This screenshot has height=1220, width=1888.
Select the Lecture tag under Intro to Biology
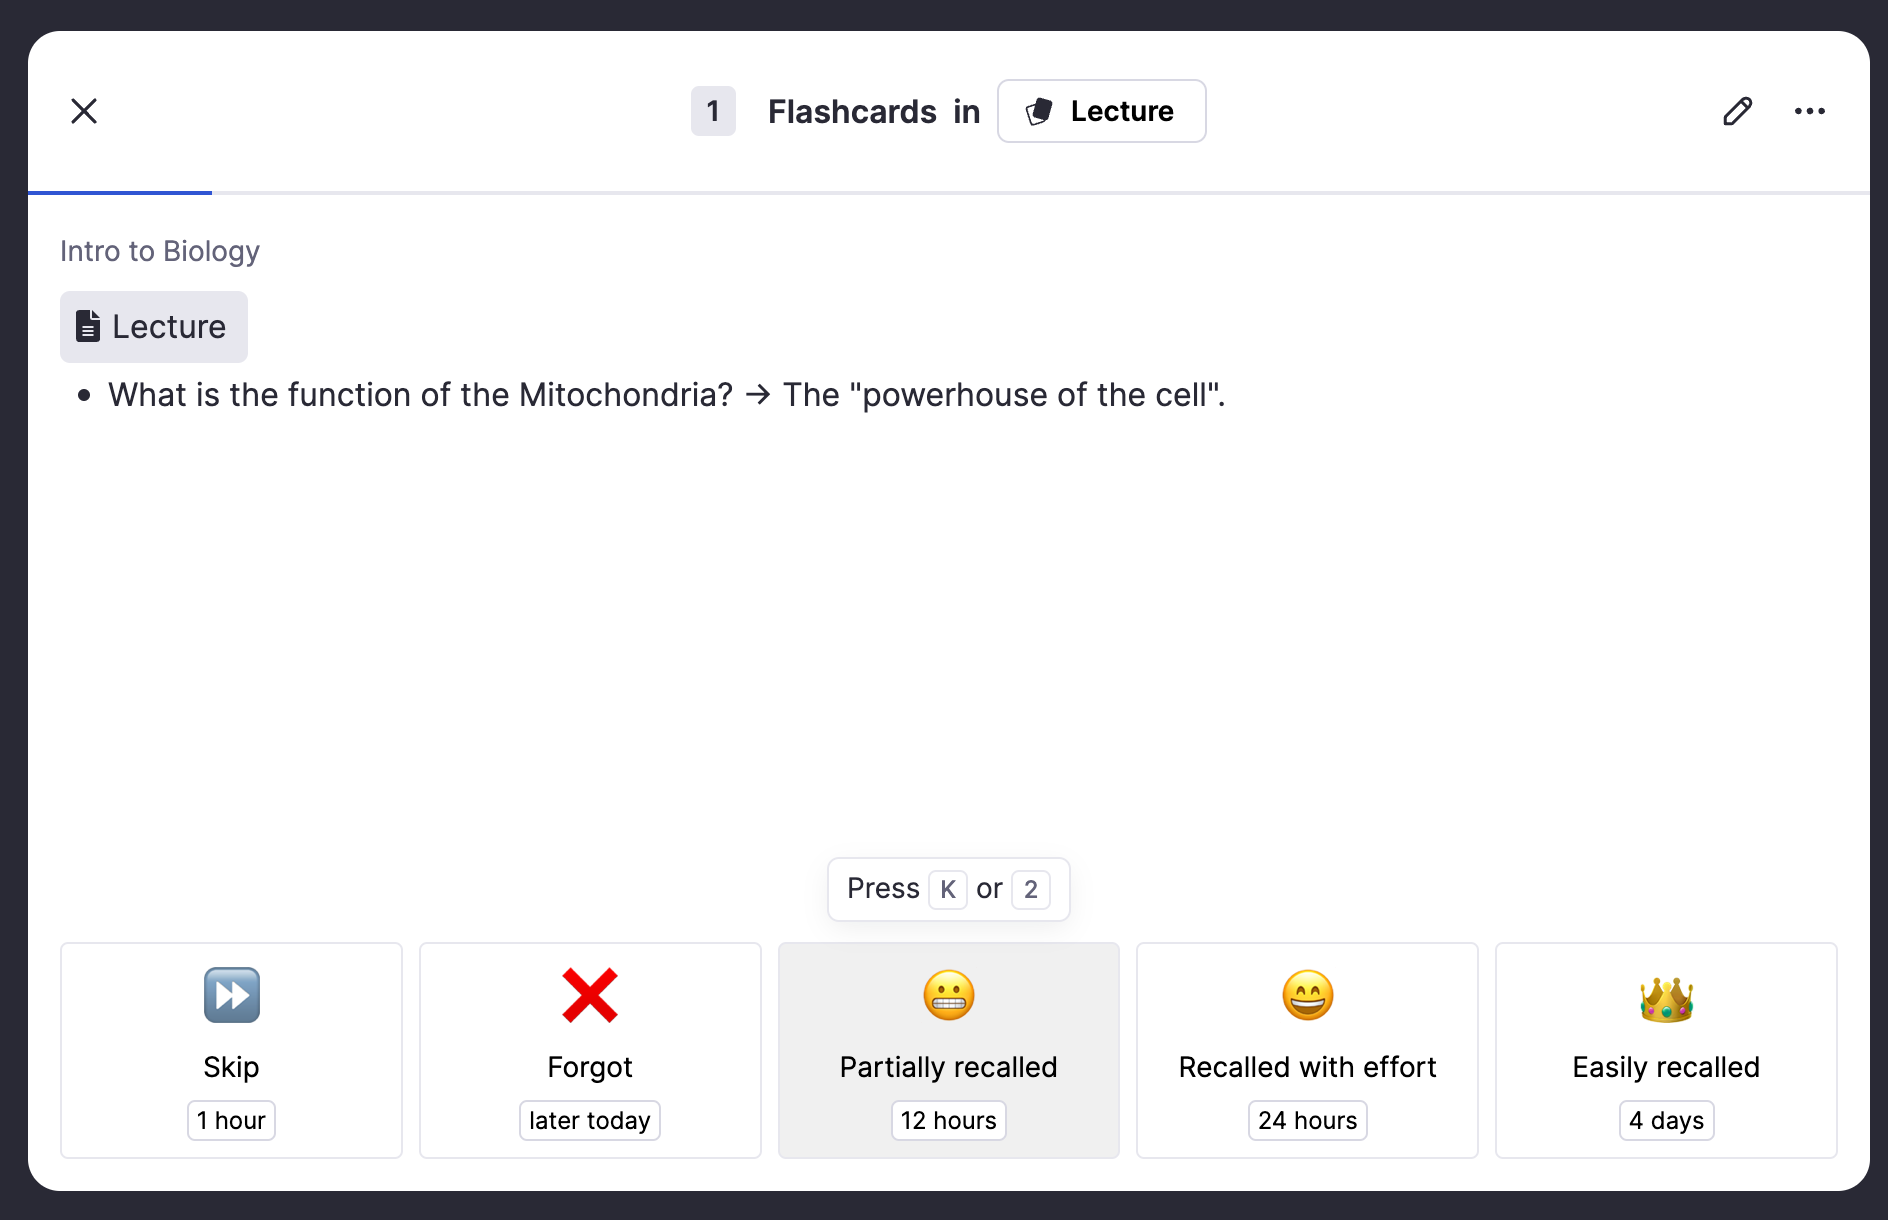153,326
